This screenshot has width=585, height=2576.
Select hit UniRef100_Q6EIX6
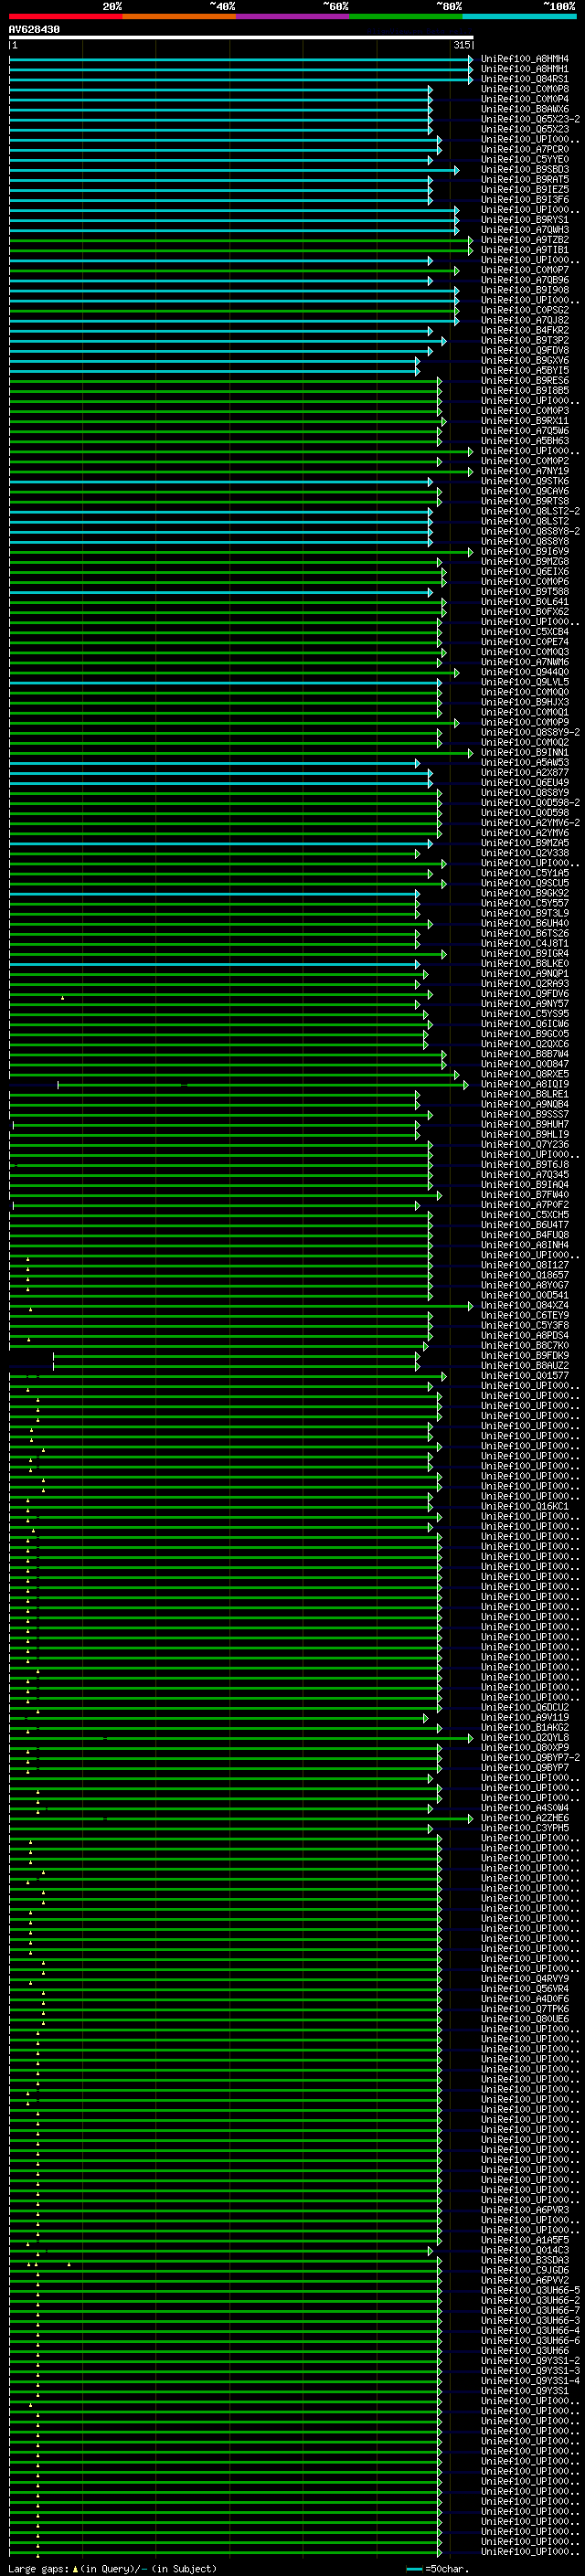coord(525,572)
